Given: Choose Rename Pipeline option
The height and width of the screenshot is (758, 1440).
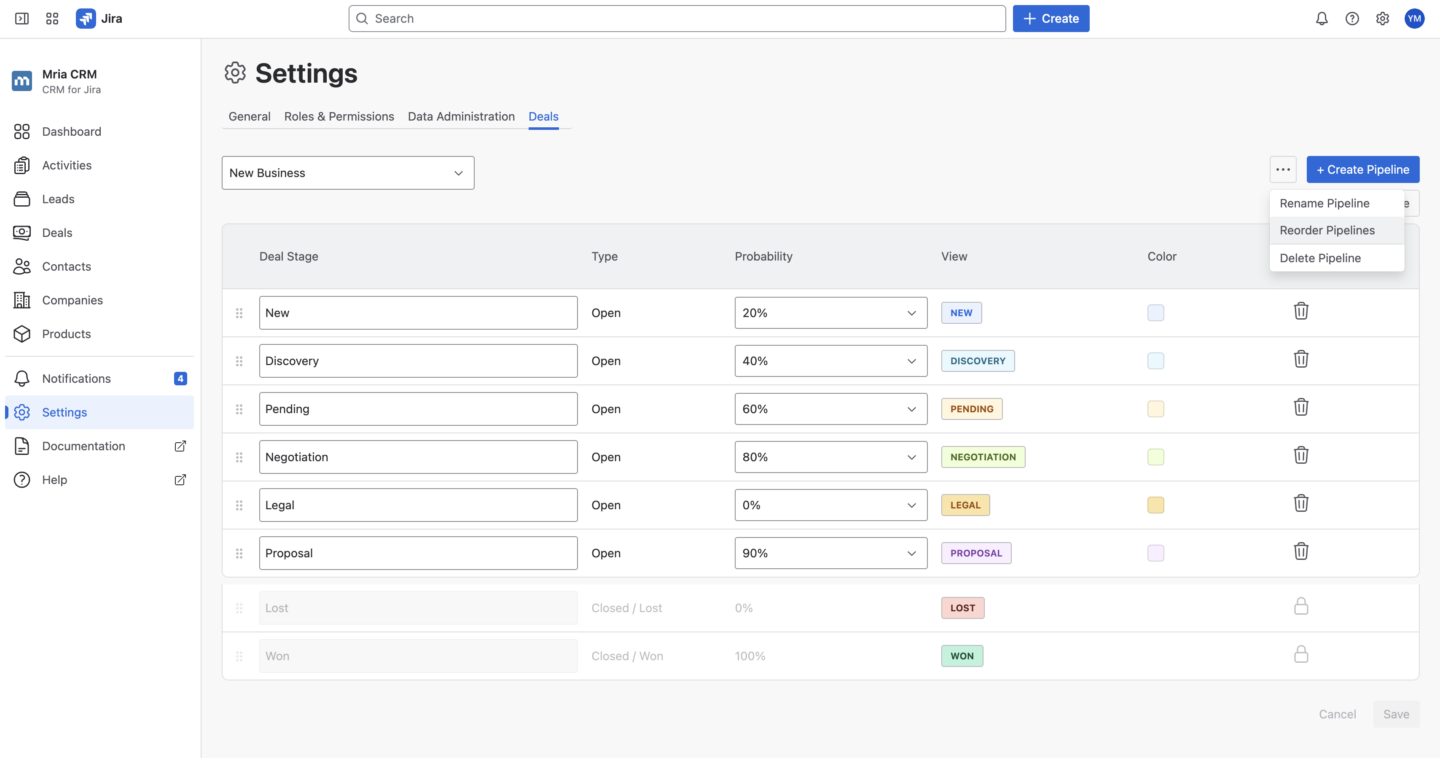Looking at the screenshot, I should point(1326,203).
